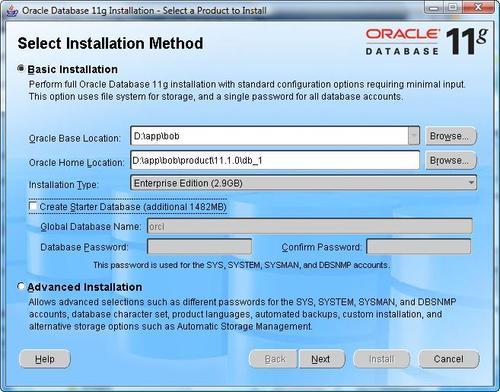This screenshot has height=392, width=500.
Task: Click the Global Database Name field
Action: click(310, 226)
